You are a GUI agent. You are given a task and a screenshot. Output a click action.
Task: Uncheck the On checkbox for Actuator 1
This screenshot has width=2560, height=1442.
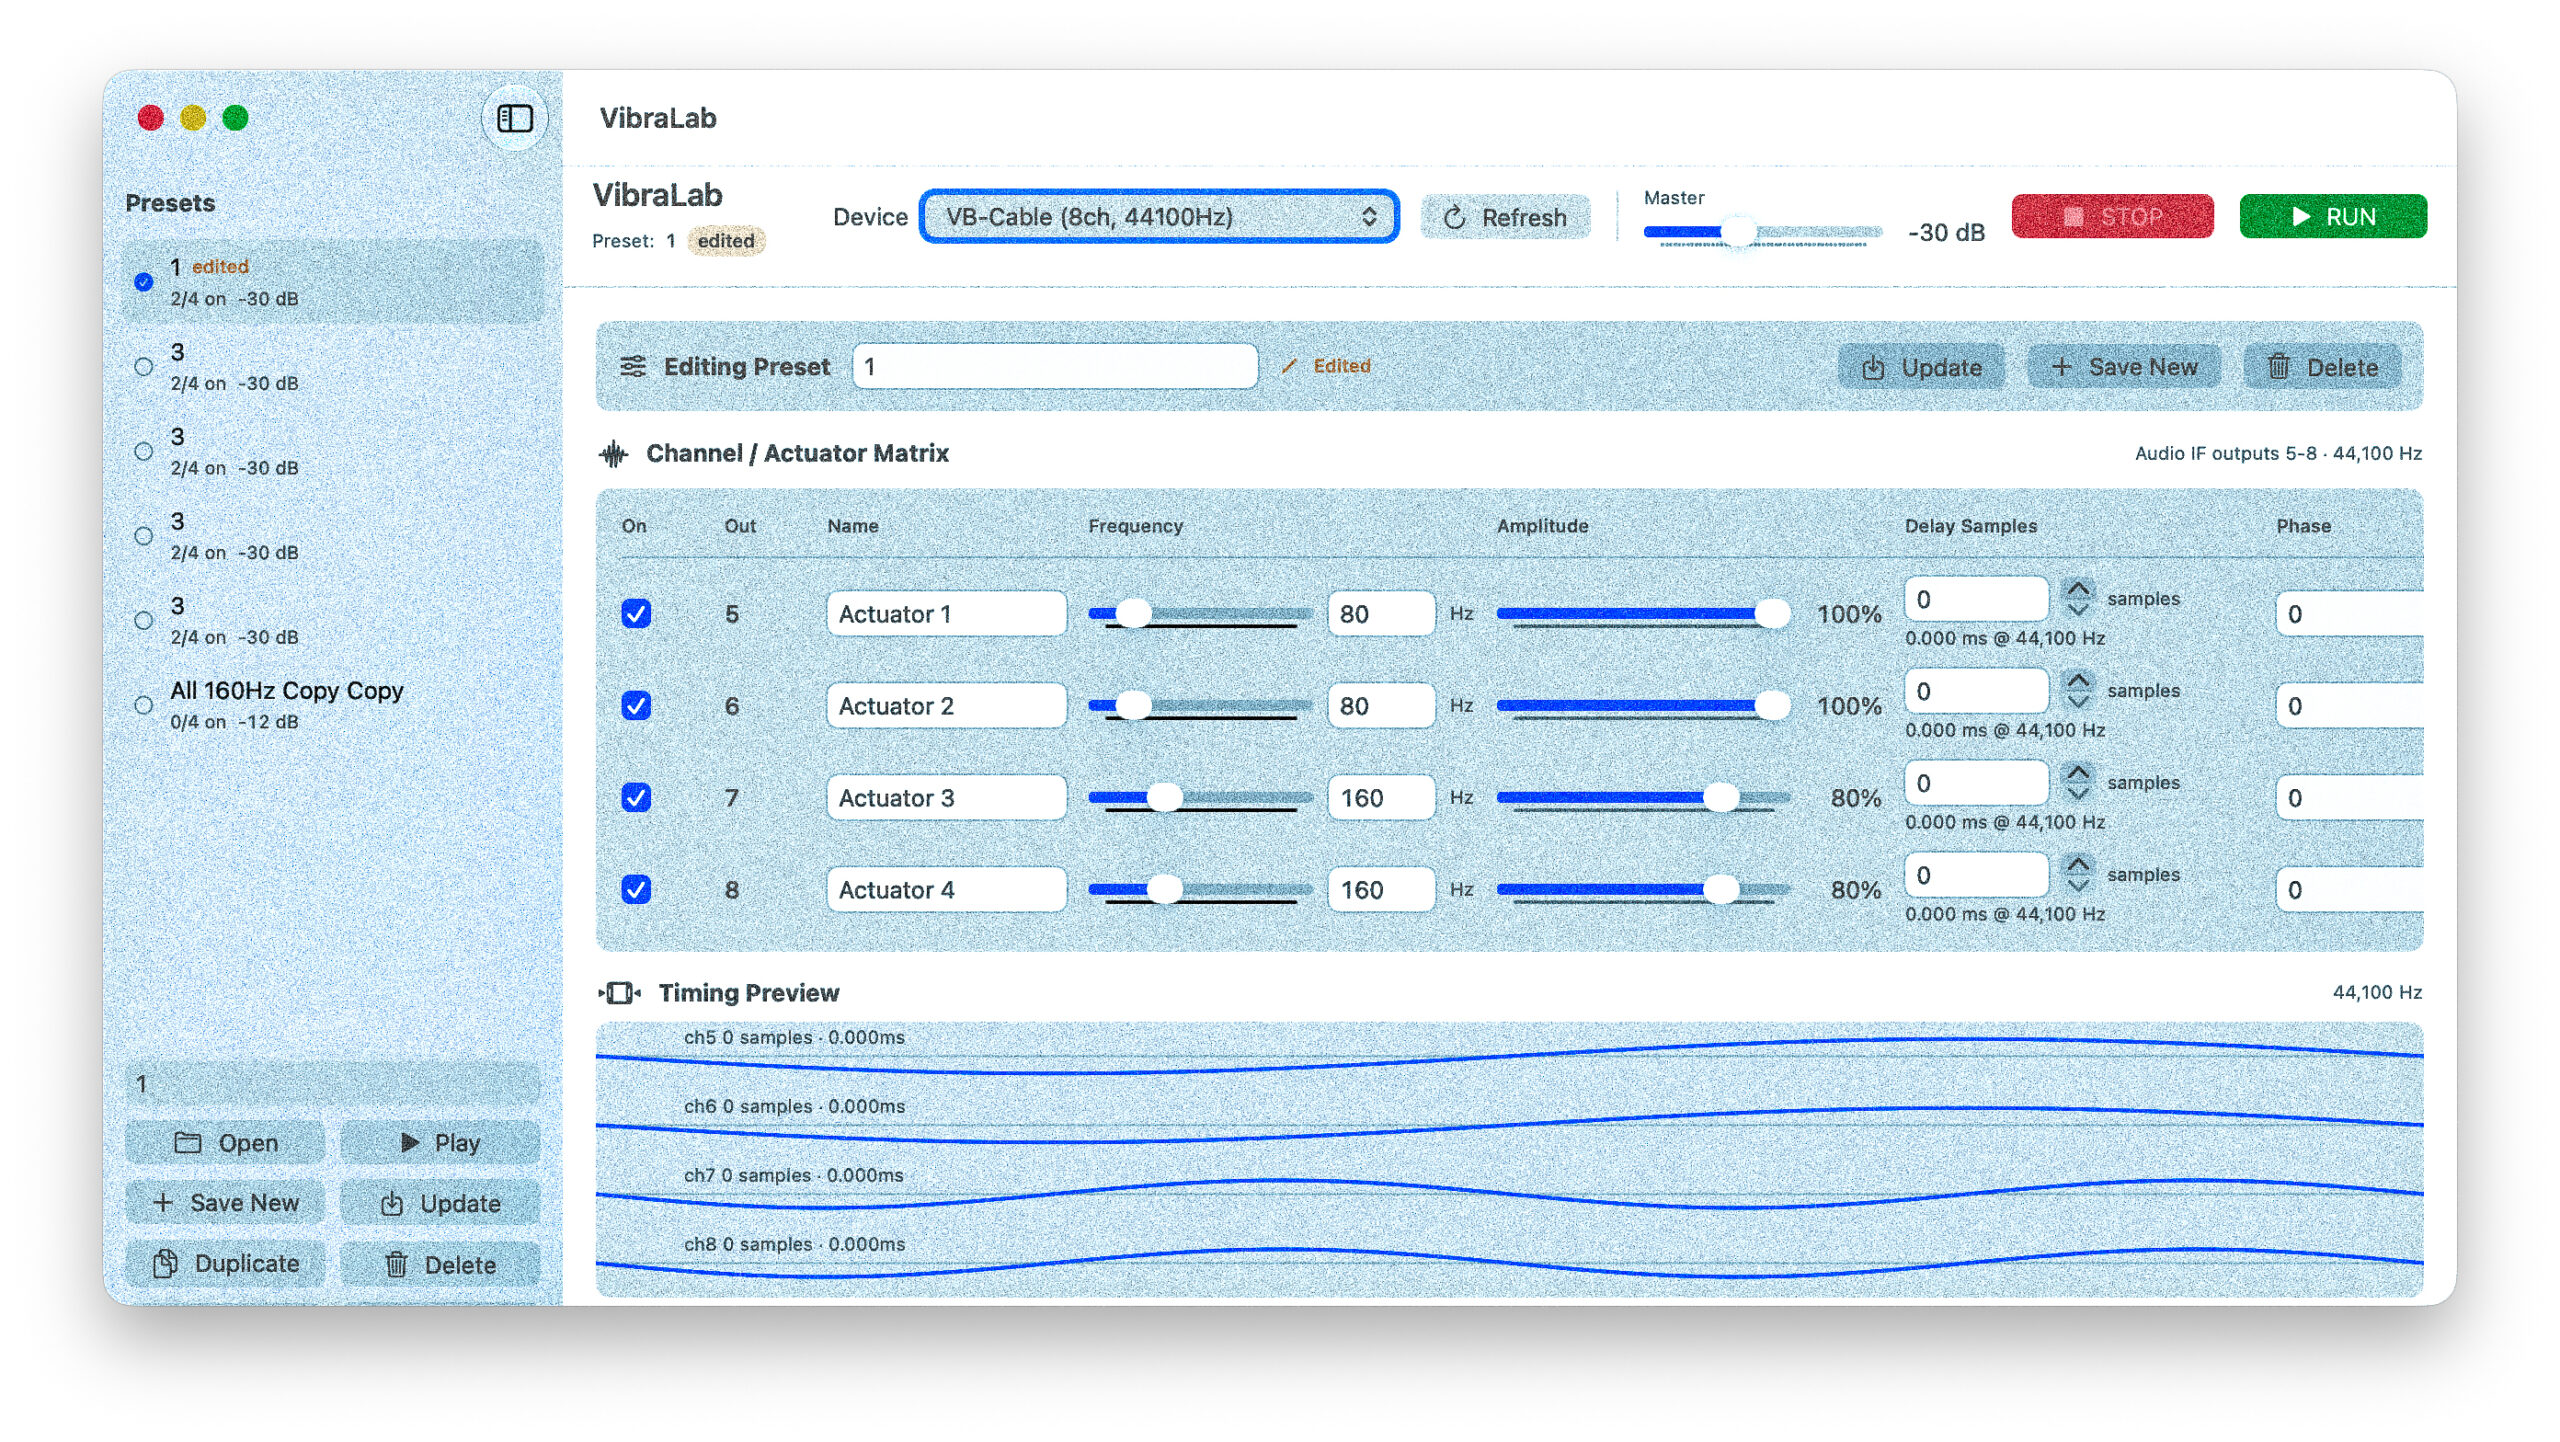coord(636,613)
